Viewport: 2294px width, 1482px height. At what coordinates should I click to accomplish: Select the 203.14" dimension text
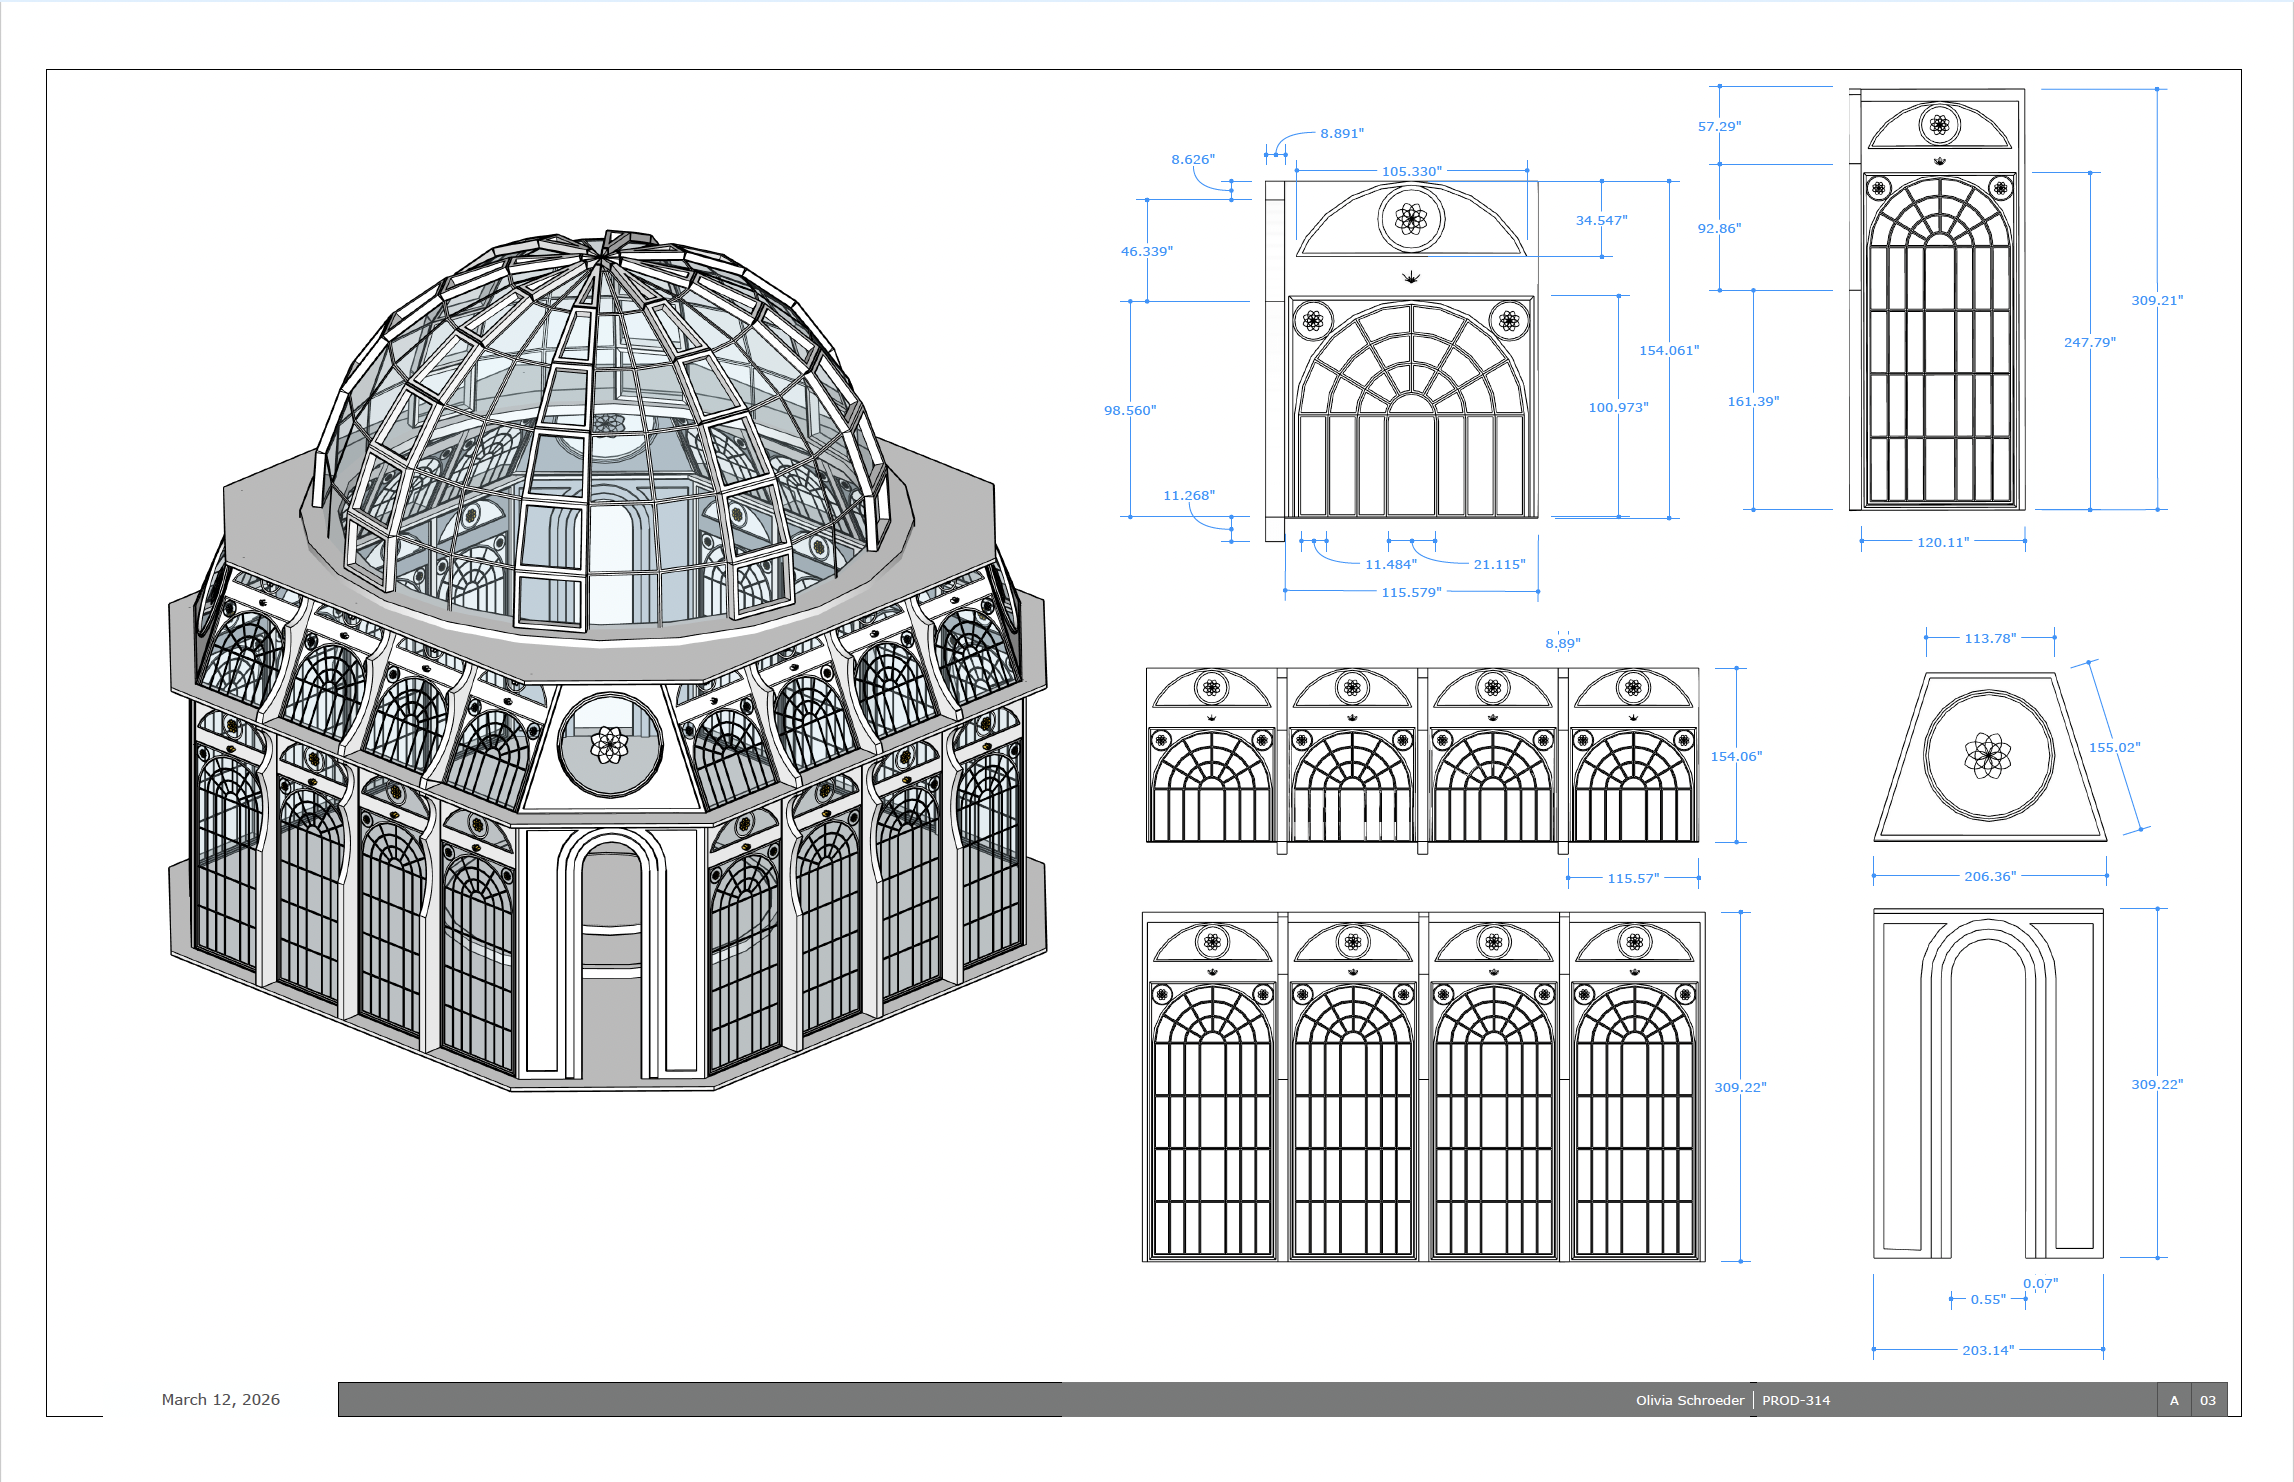(1988, 1350)
